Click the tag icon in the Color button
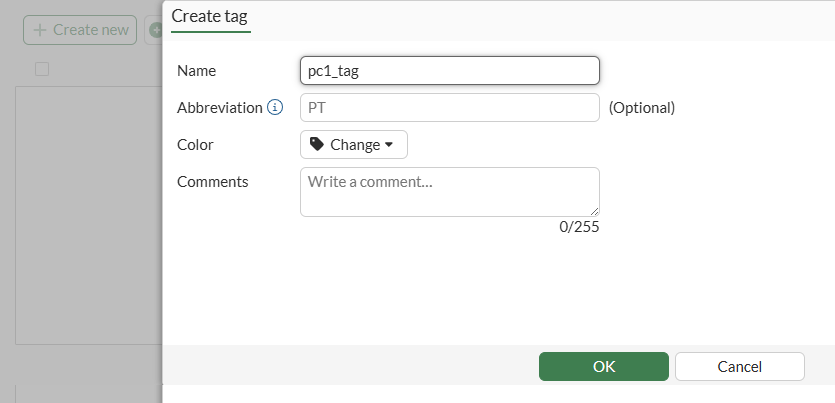Screen dimensions: 835x403 pos(317,144)
